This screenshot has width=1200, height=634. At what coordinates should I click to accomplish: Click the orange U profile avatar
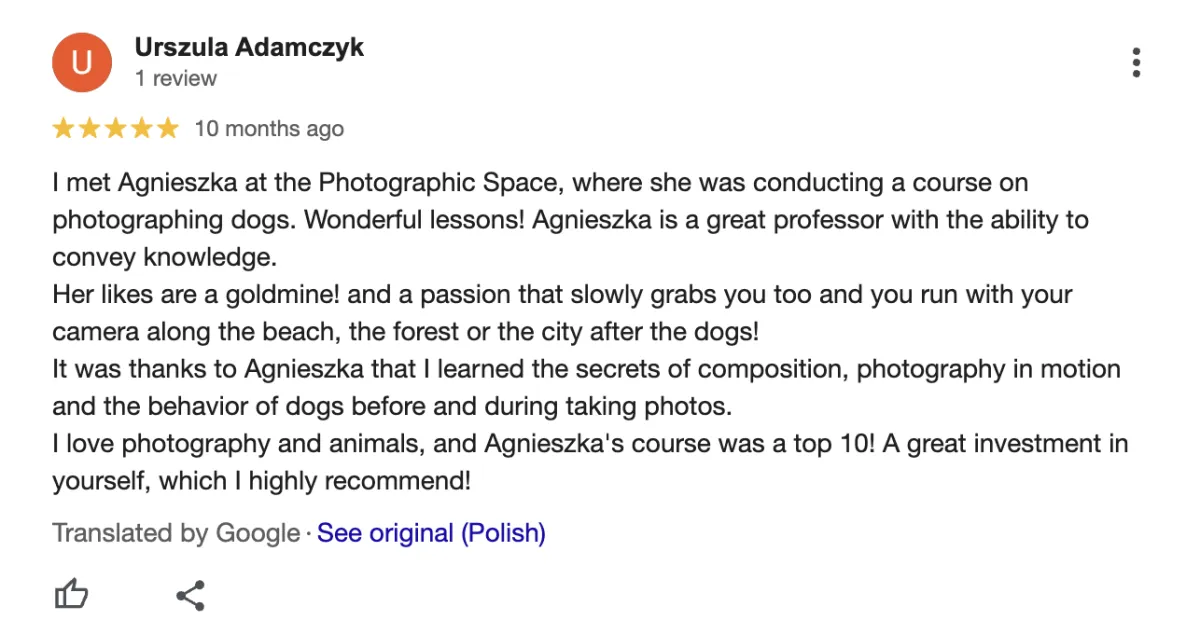tap(82, 62)
